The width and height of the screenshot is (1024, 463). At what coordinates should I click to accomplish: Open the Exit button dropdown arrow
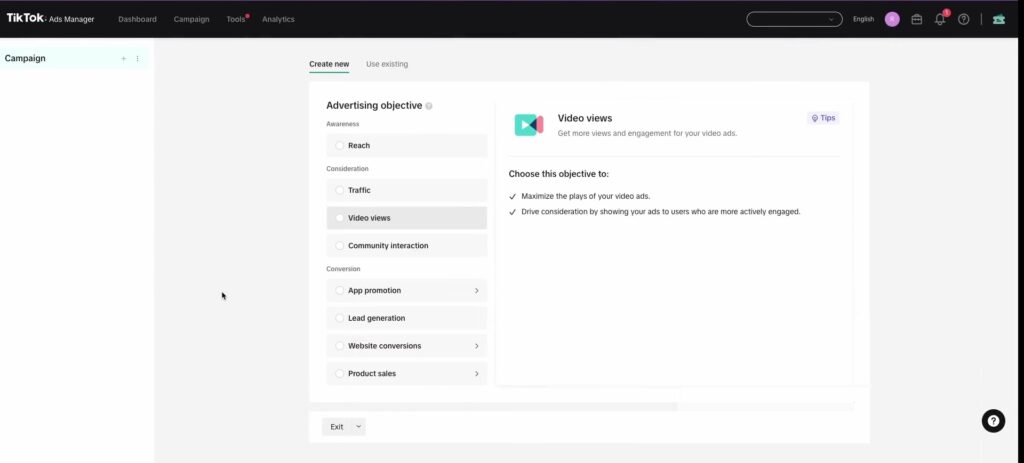(358, 426)
